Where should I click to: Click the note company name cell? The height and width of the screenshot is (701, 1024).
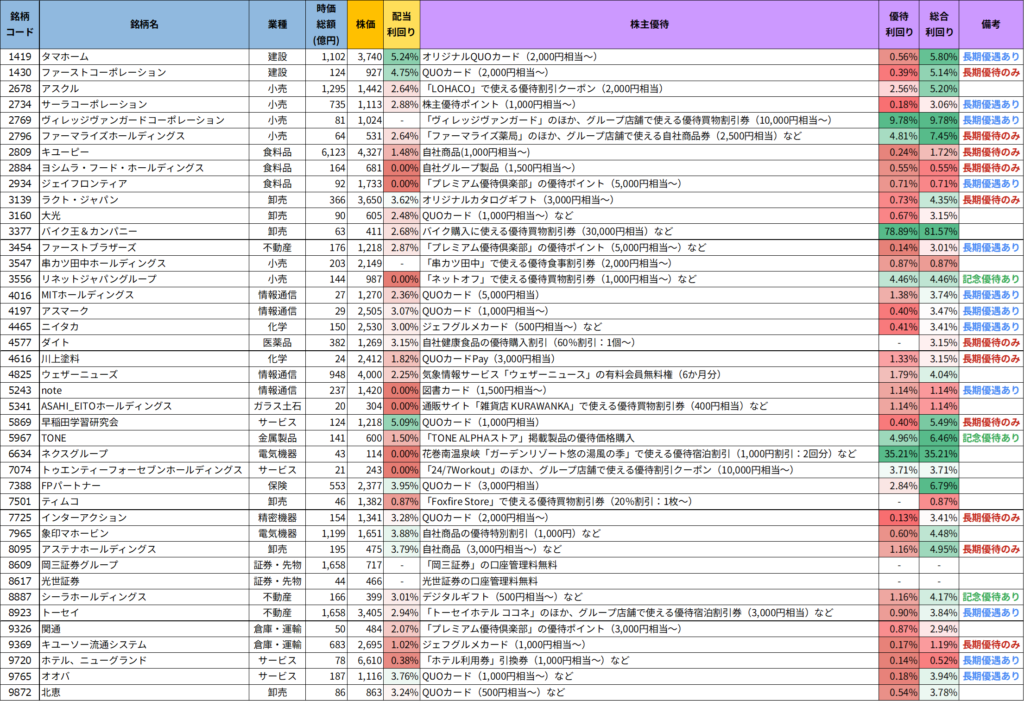coord(144,390)
